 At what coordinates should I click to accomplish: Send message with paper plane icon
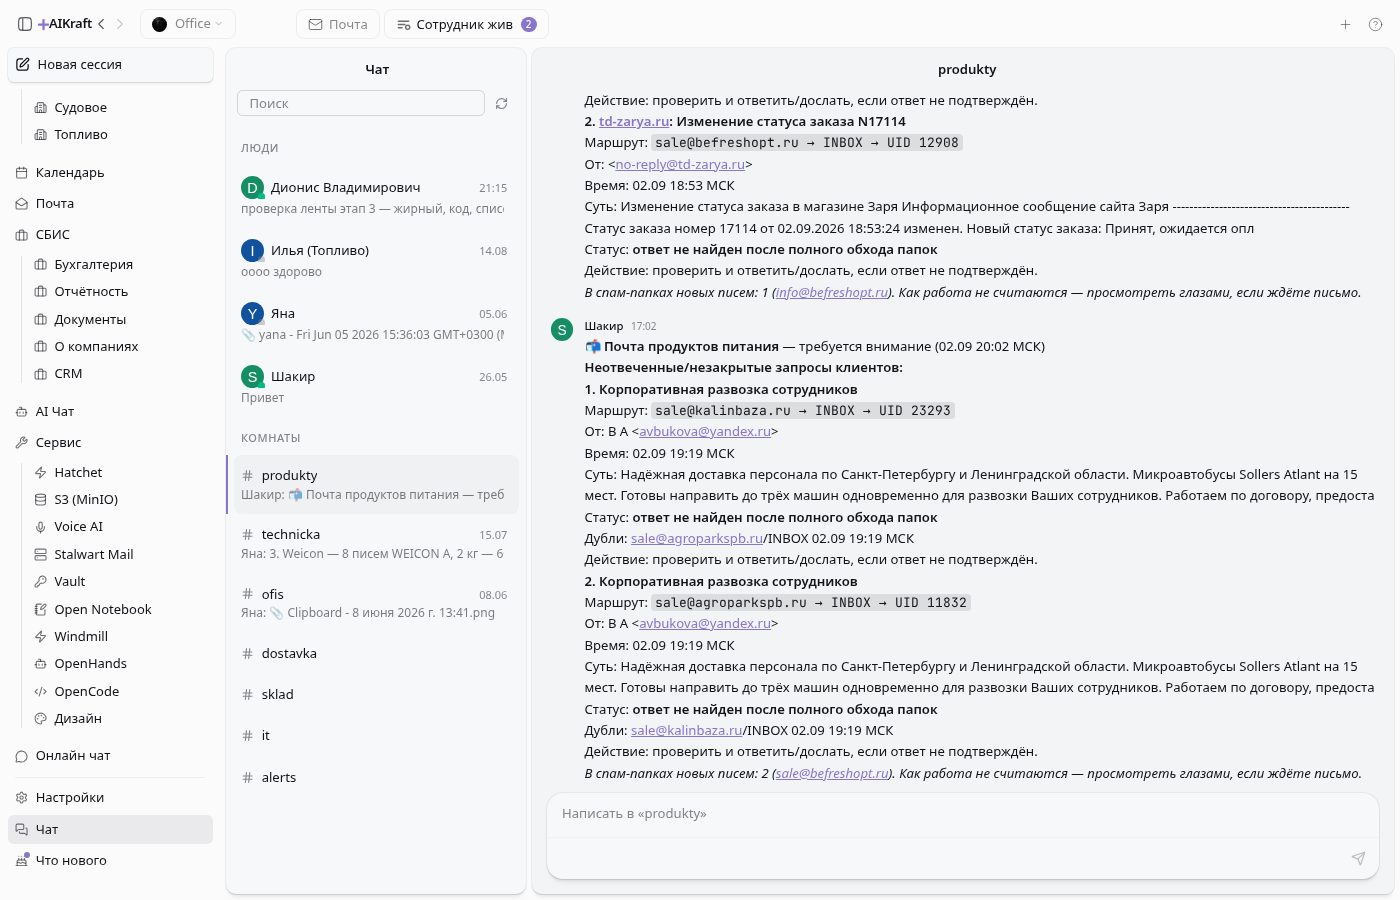(1358, 858)
